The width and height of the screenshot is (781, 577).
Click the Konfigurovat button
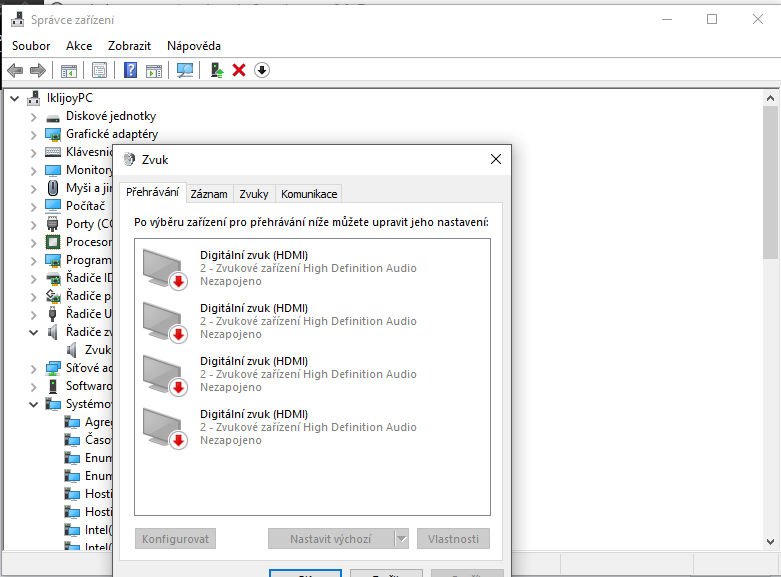(x=176, y=539)
